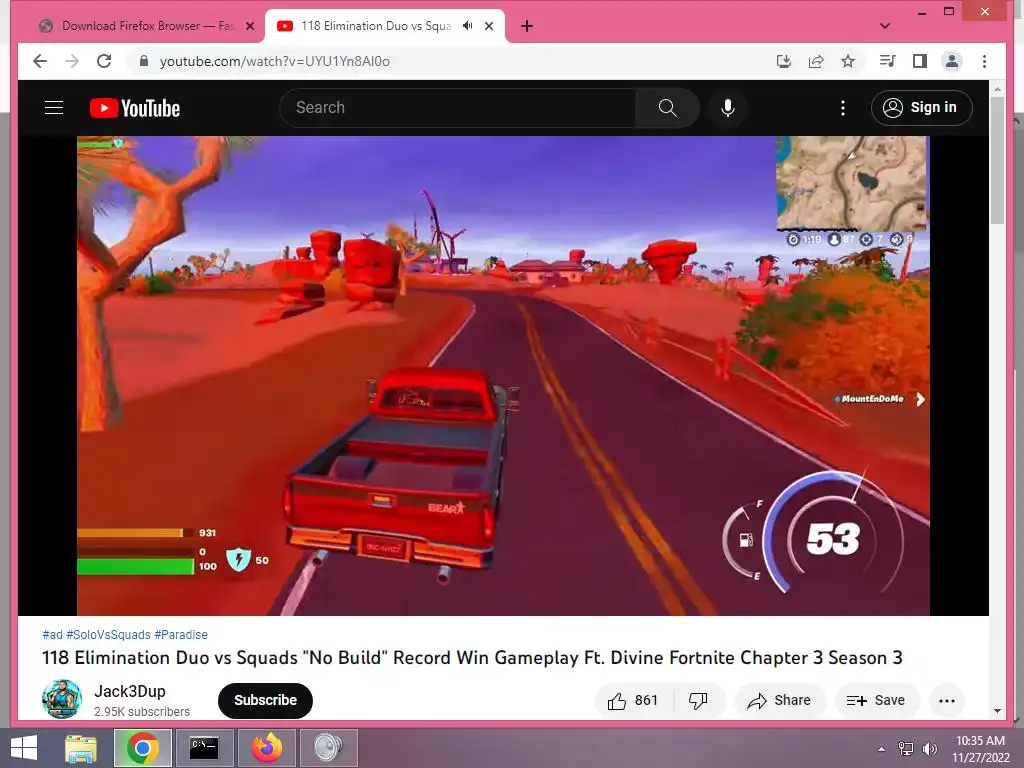Viewport: 1024px width, 768px height.
Task: Dislike the video with thumbs down
Action: [698, 701]
